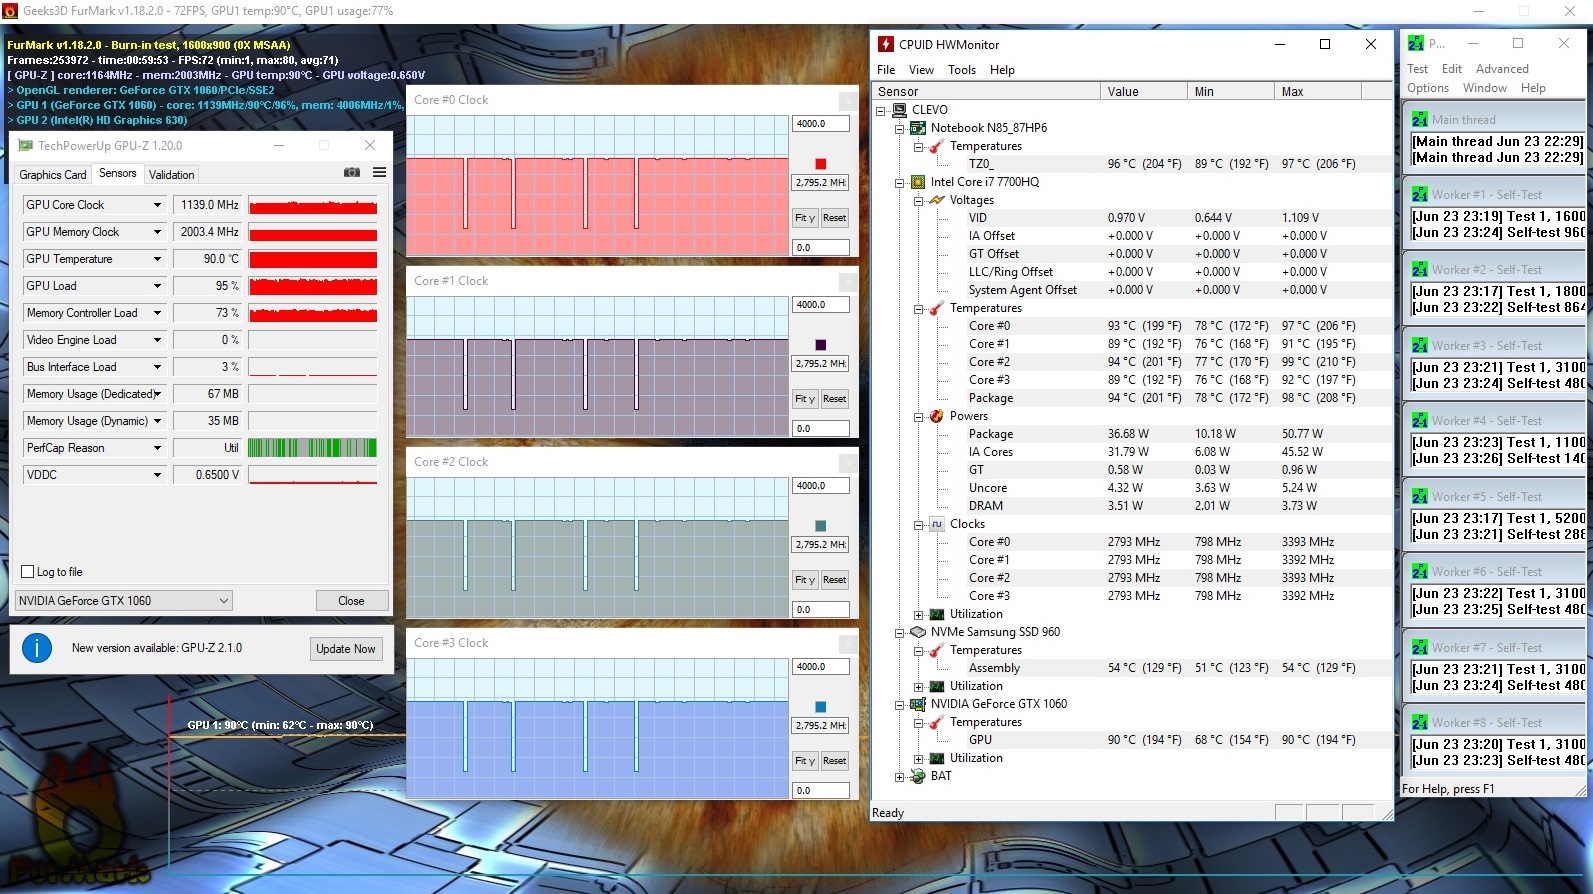This screenshot has width=1593, height=894.
Task: Click the BAT battery icon
Action: (x=918, y=776)
